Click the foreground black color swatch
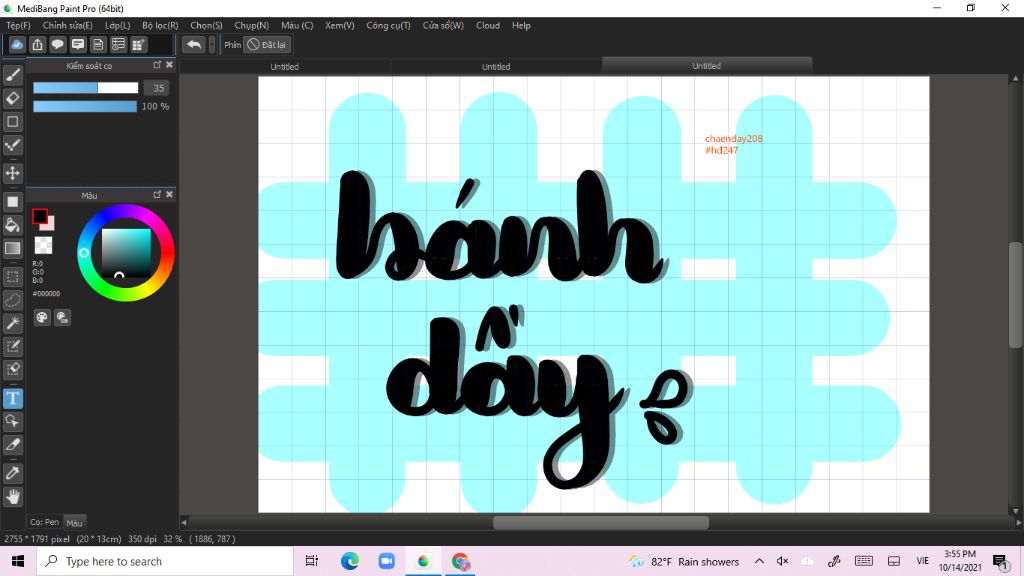 39,216
